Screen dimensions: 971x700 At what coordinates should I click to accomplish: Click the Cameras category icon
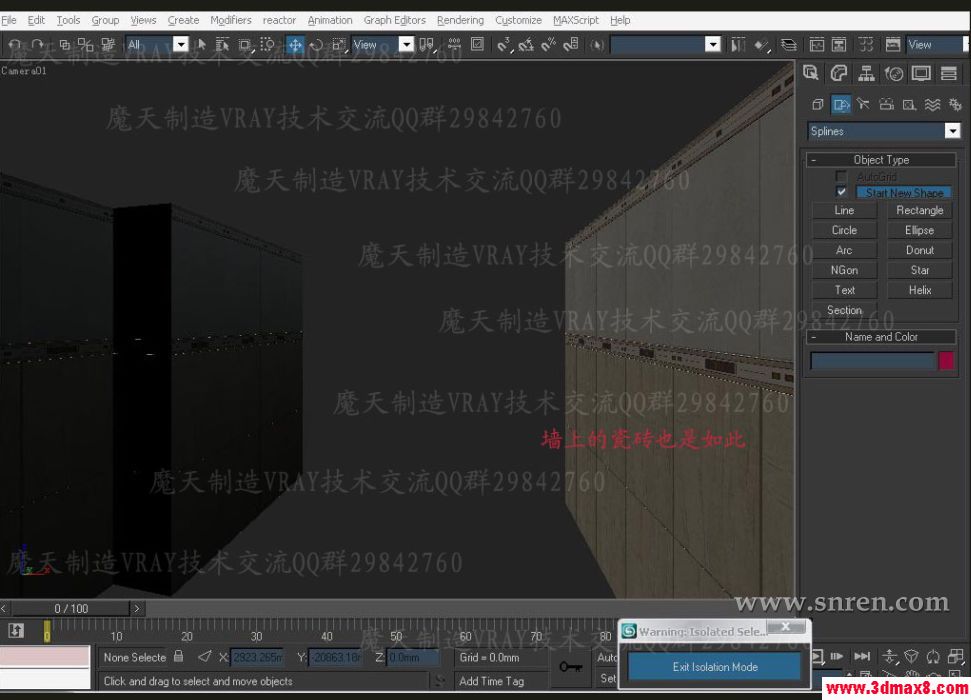point(888,104)
